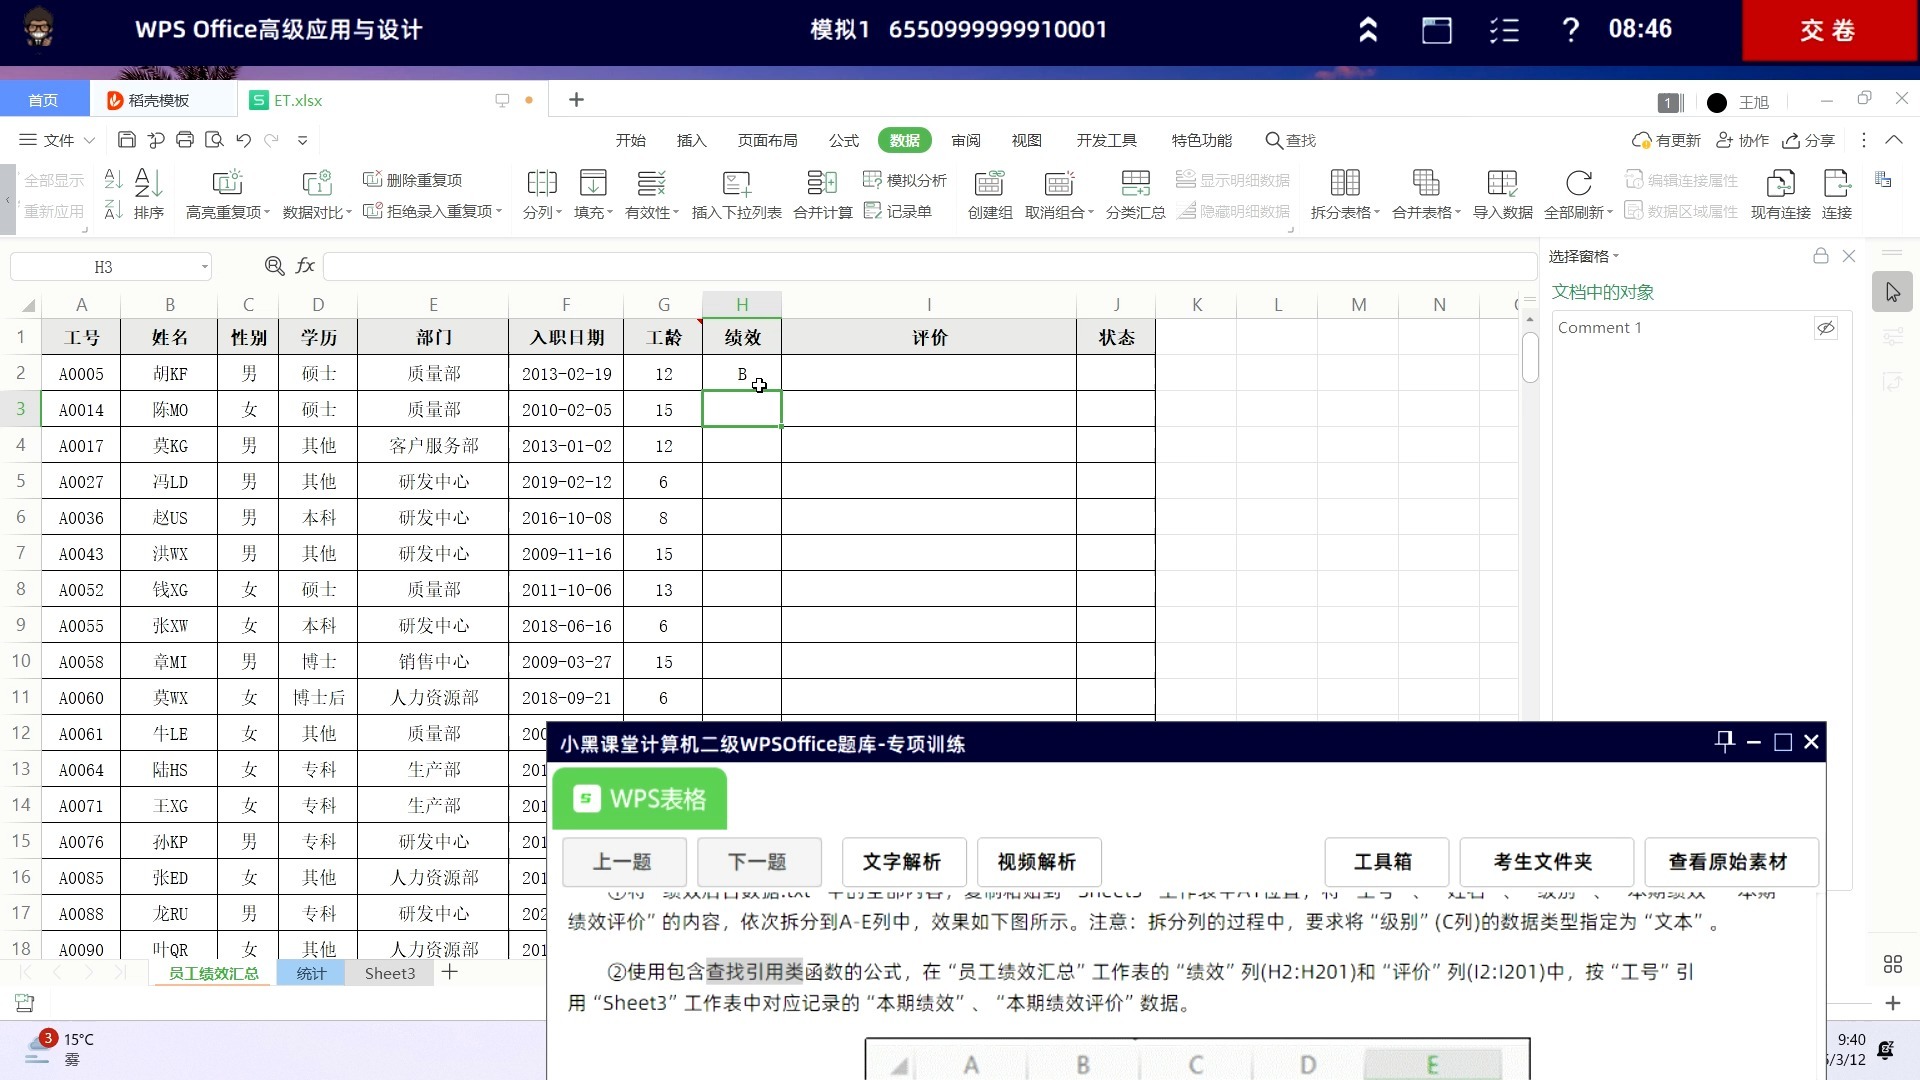Click the 下一题 button

[758, 862]
